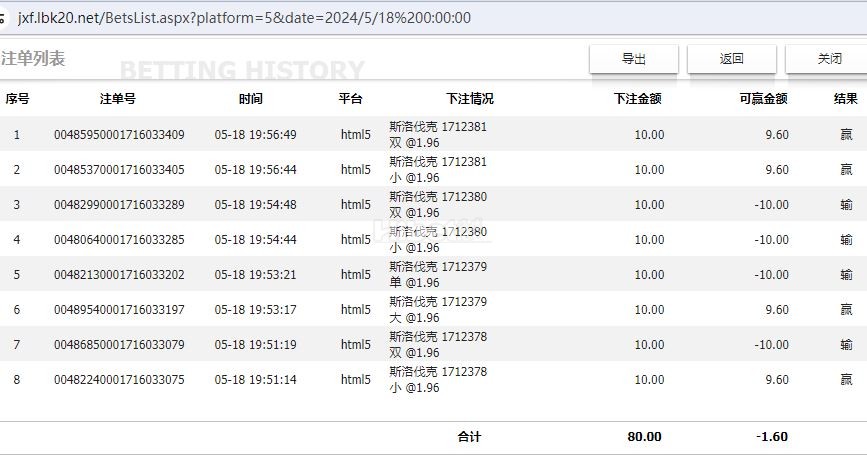This screenshot has height=460, width=867.
Task: Click the 注单号 column header
Action: coord(117,99)
